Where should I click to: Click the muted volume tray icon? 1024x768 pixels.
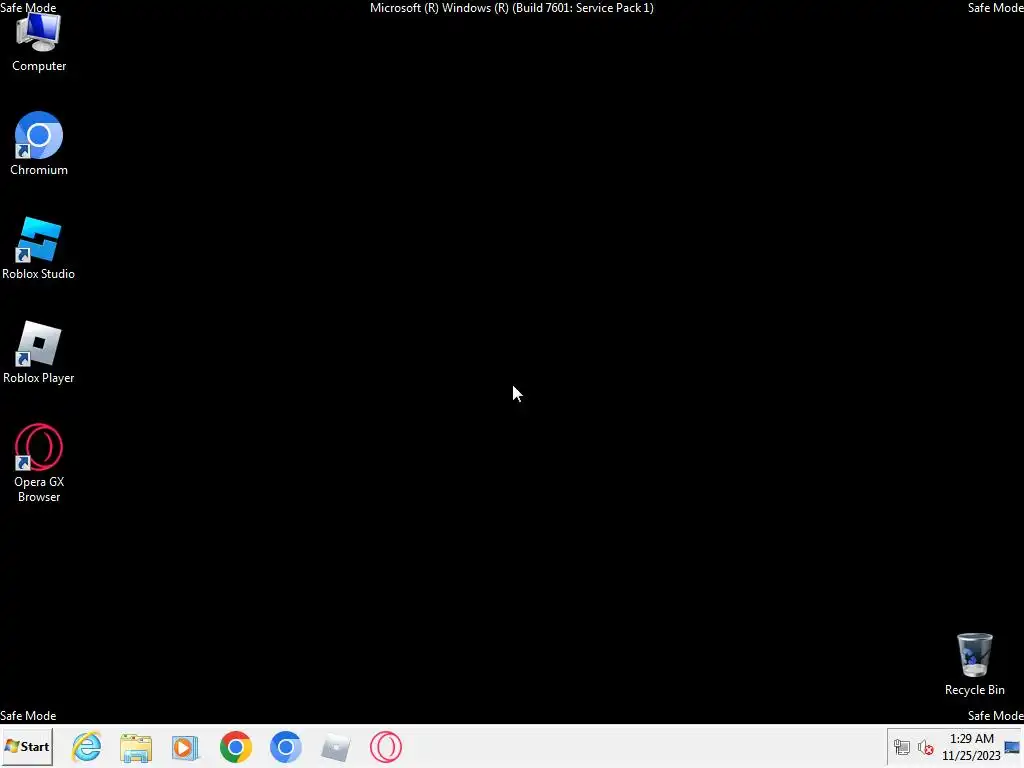pos(925,747)
